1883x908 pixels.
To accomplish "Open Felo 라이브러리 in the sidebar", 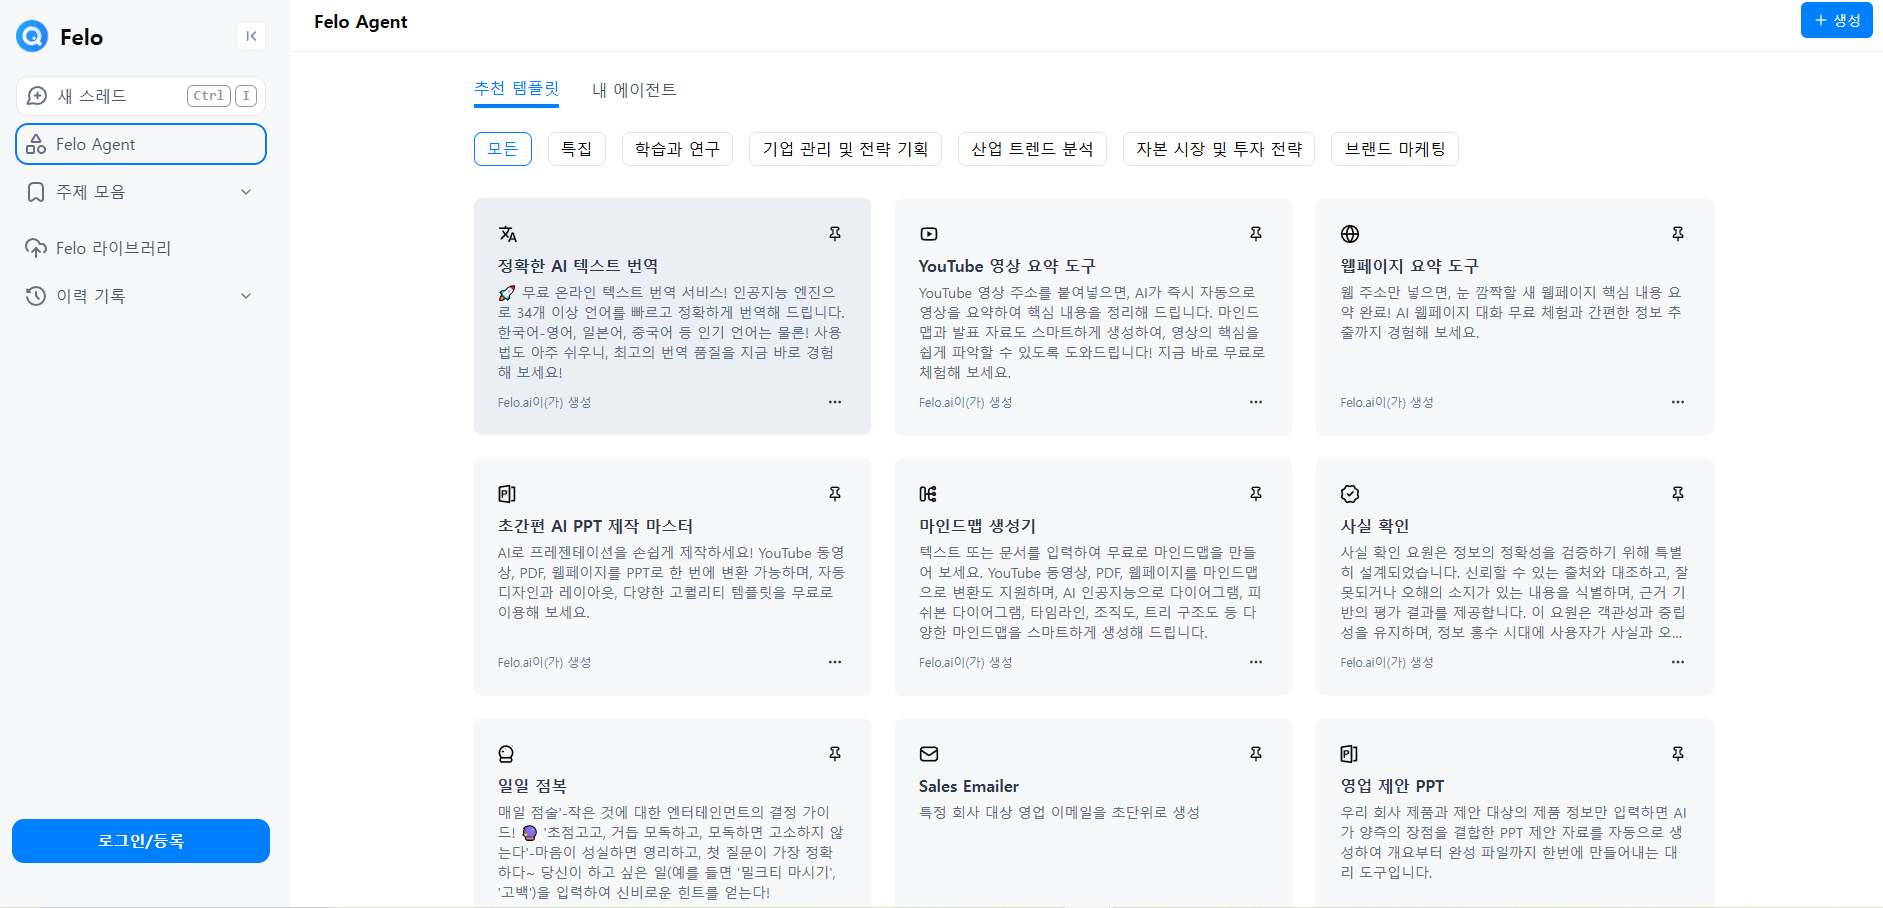I will click(141, 248).
